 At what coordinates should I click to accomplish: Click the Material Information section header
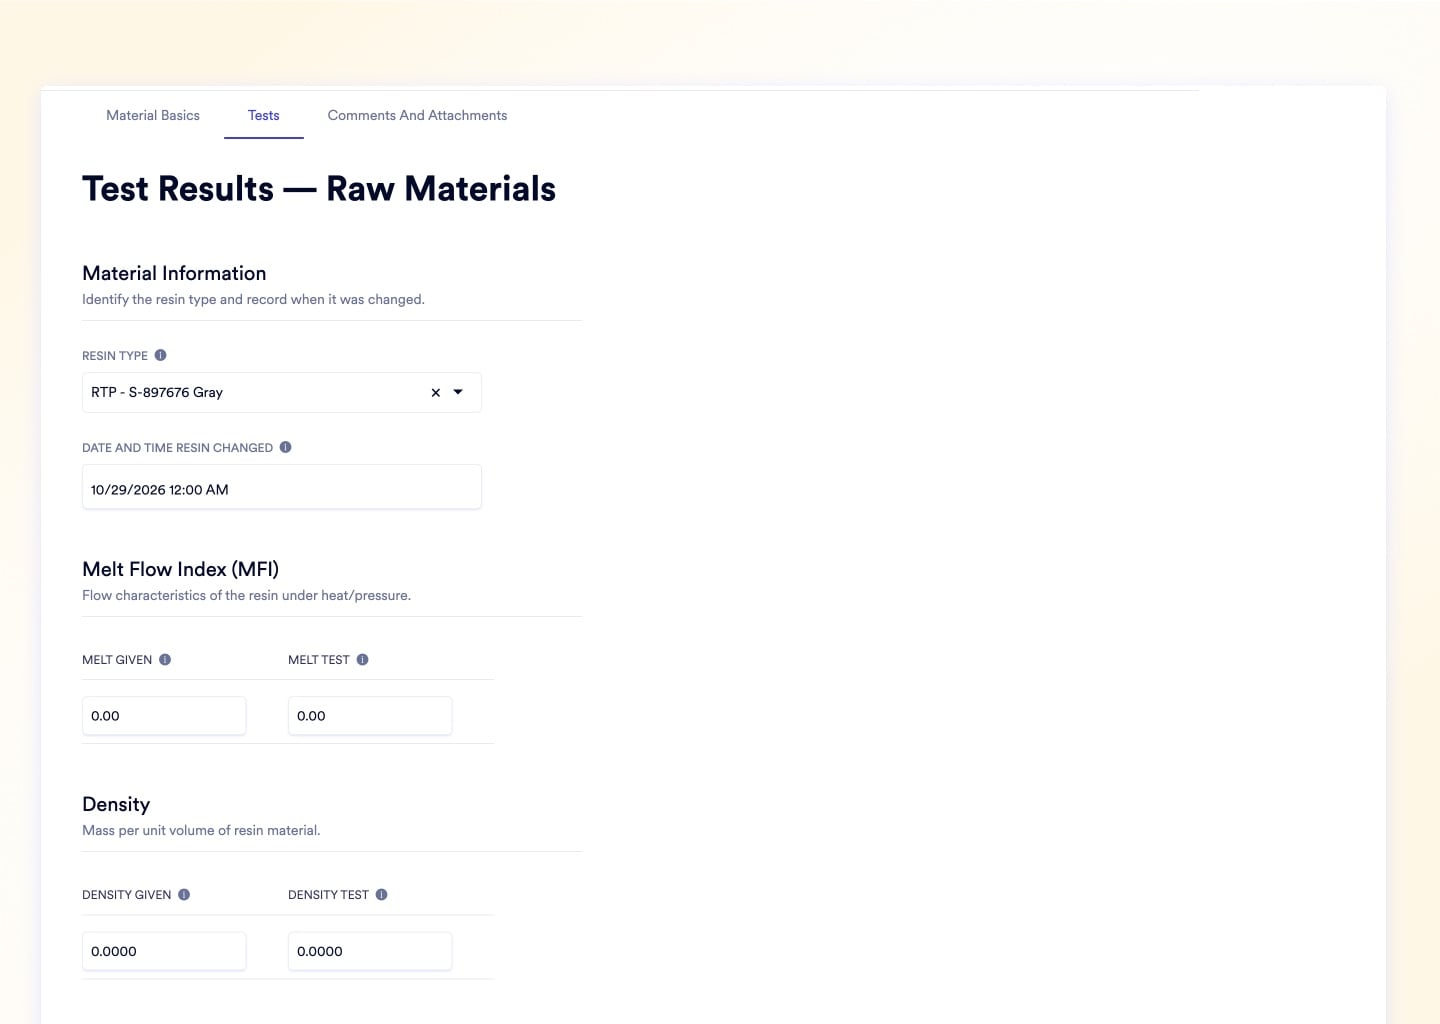[x=174, y=272]
